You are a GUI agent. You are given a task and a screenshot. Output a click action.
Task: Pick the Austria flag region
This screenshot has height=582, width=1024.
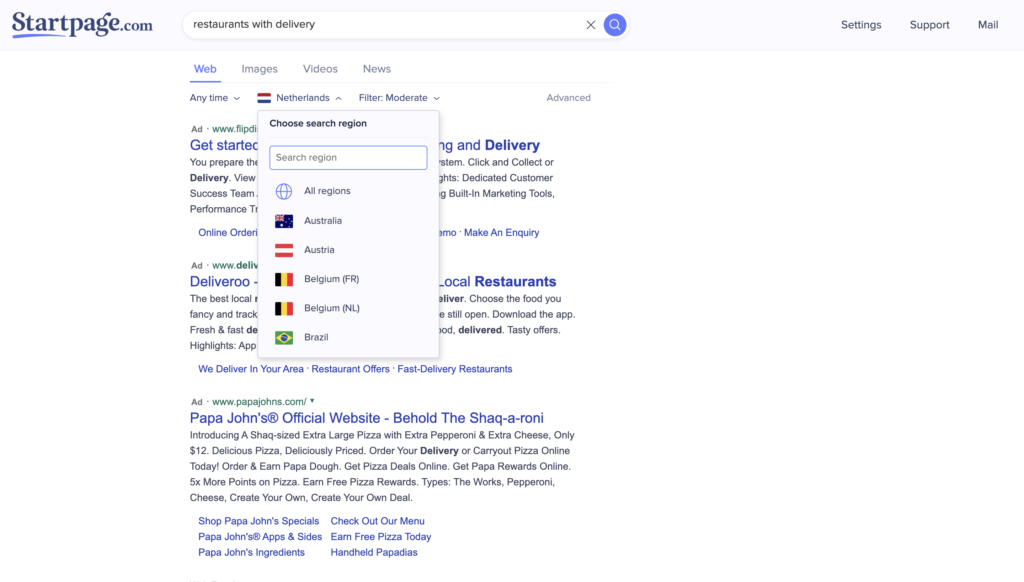284,250
